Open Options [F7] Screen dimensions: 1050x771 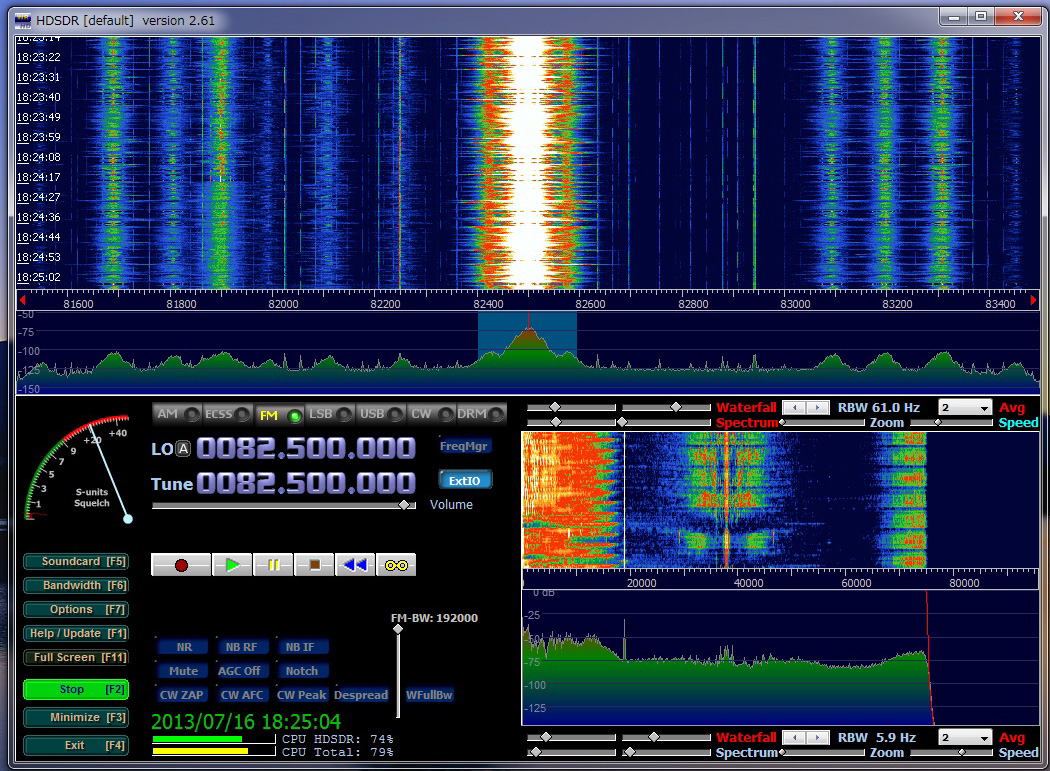[76, 610]
